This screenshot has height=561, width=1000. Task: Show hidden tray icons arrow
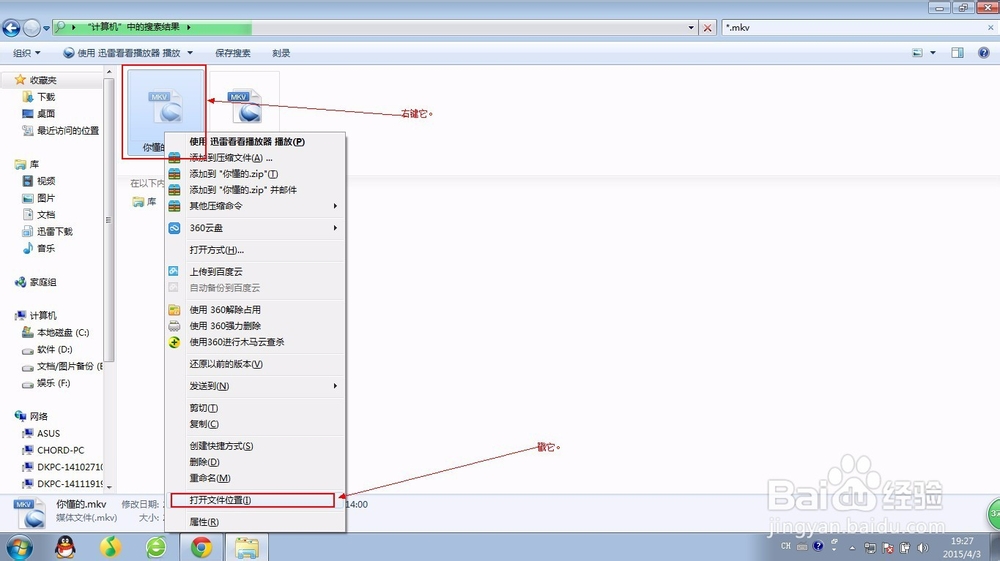pyautogui.click(x=852, y=548)
